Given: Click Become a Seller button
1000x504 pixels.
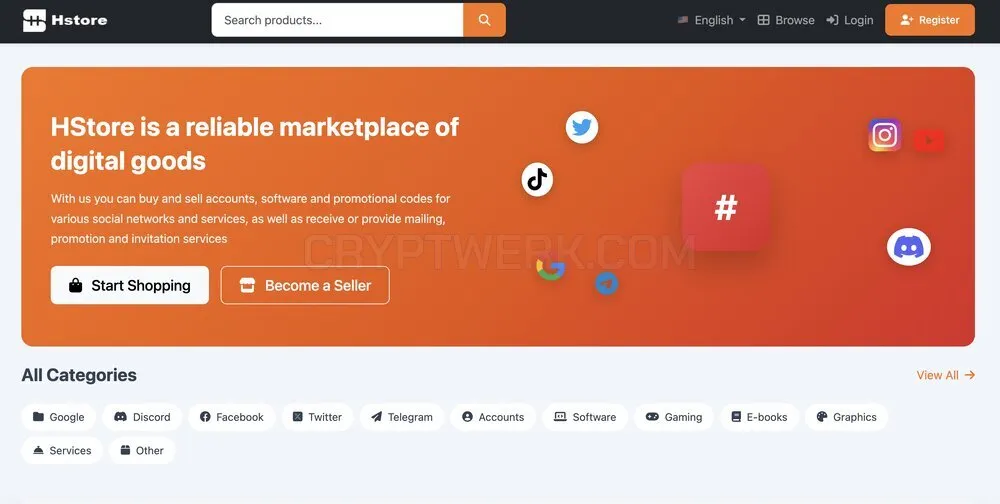Looking at the screenshot, I should click(x=305, y=285).
